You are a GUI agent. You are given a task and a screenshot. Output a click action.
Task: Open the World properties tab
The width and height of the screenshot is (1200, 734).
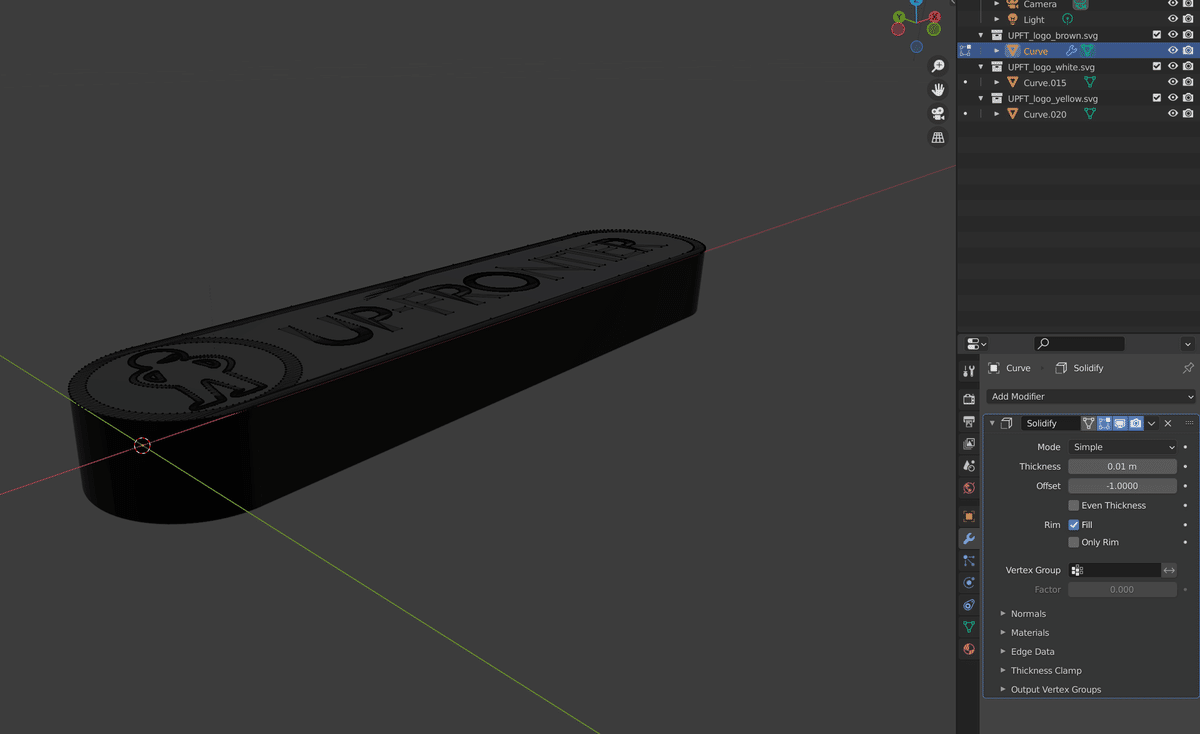click(968, 488)
